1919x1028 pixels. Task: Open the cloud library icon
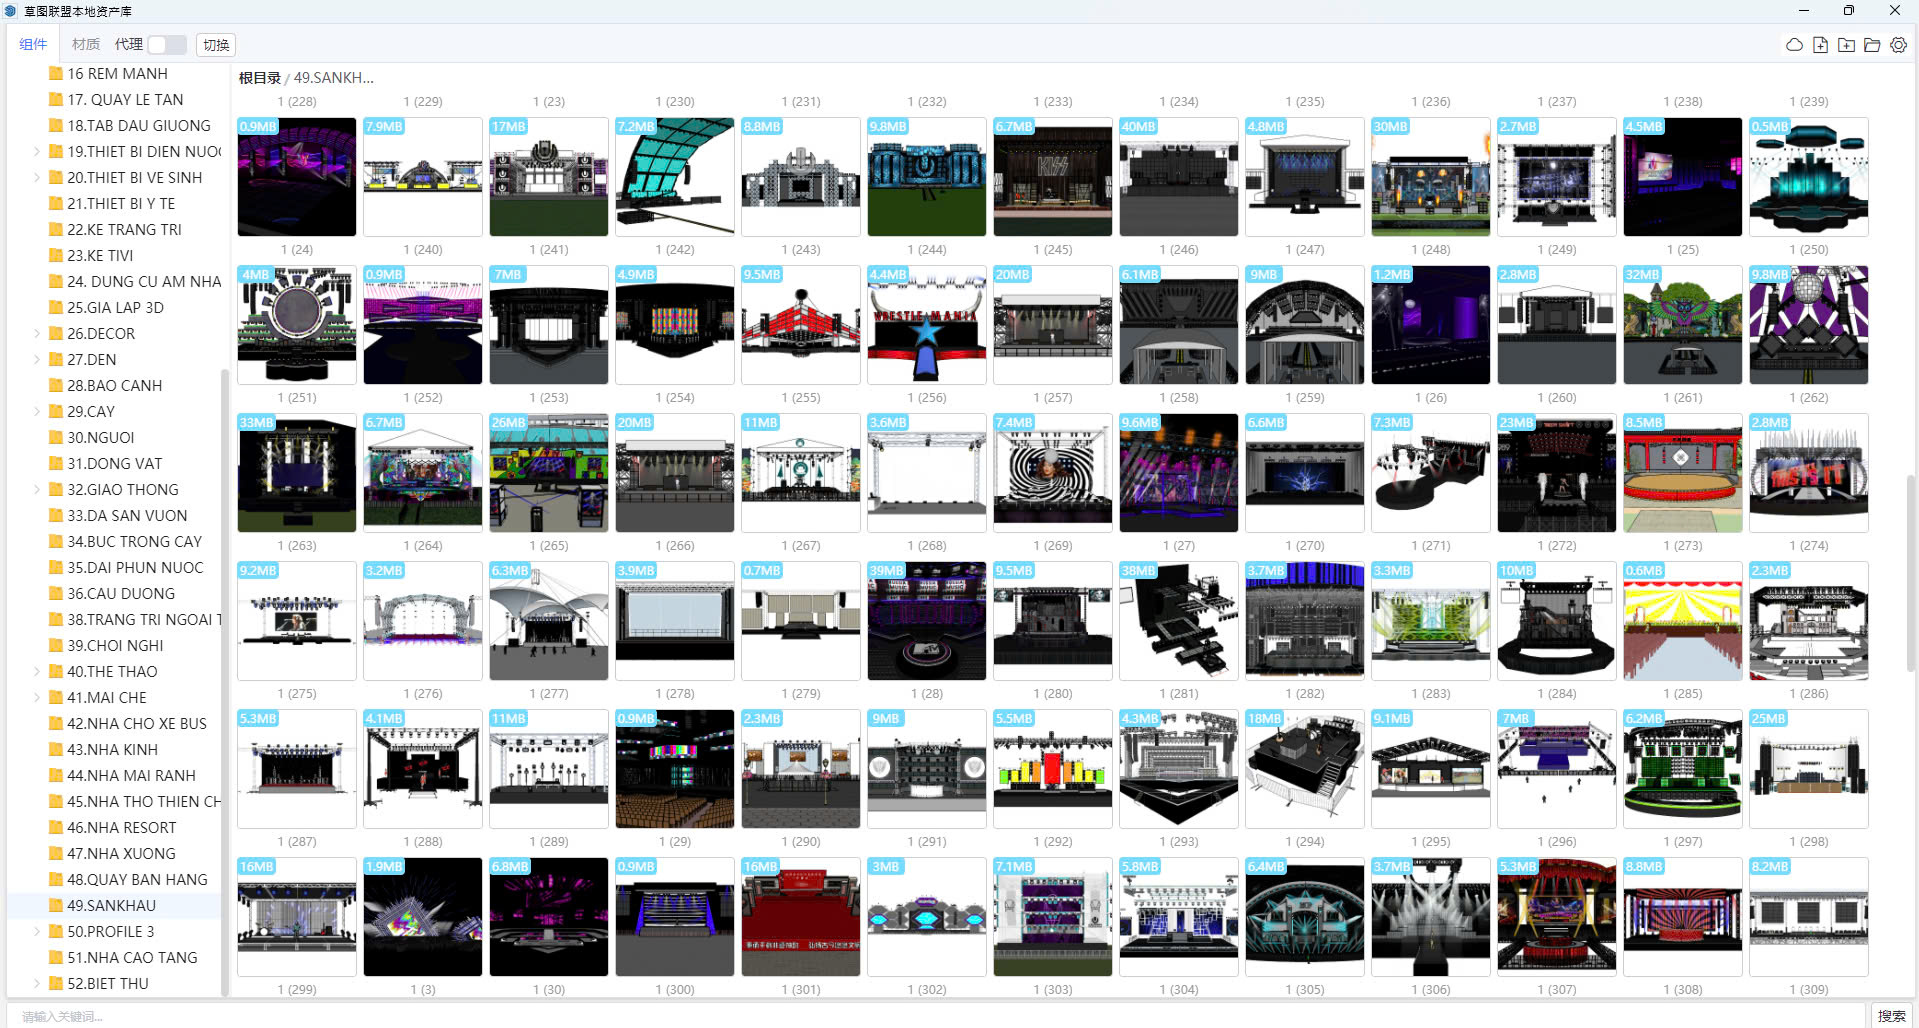[x=1794, y=45]
